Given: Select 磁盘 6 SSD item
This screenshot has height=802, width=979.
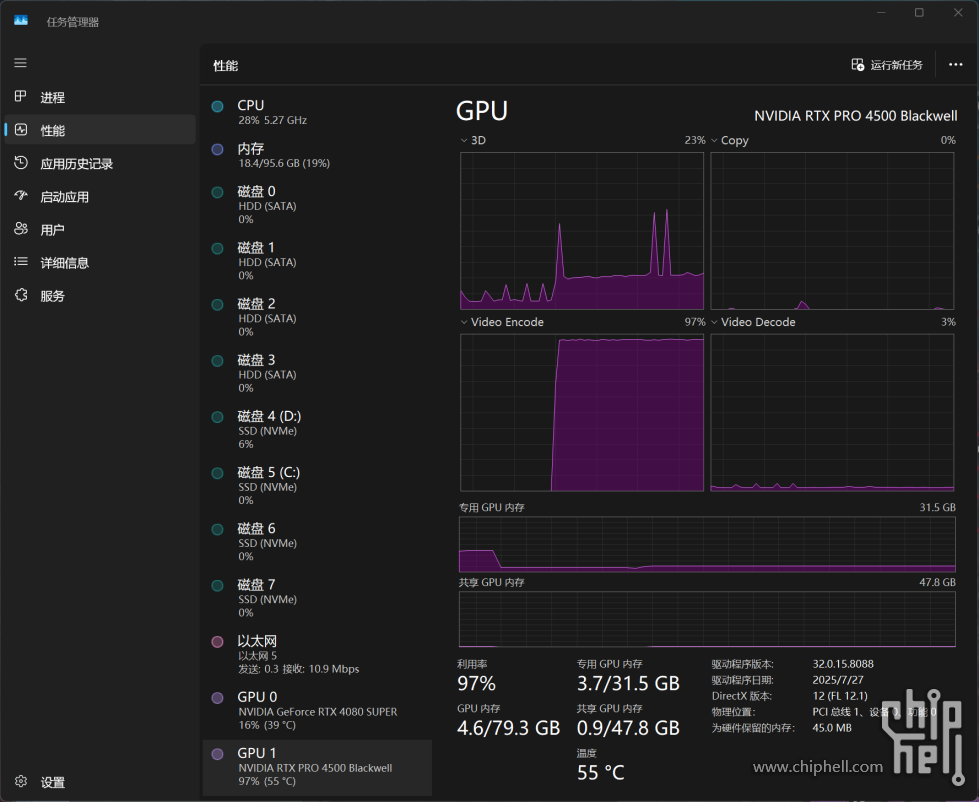Looking at the screenshot, I should 317,542.
